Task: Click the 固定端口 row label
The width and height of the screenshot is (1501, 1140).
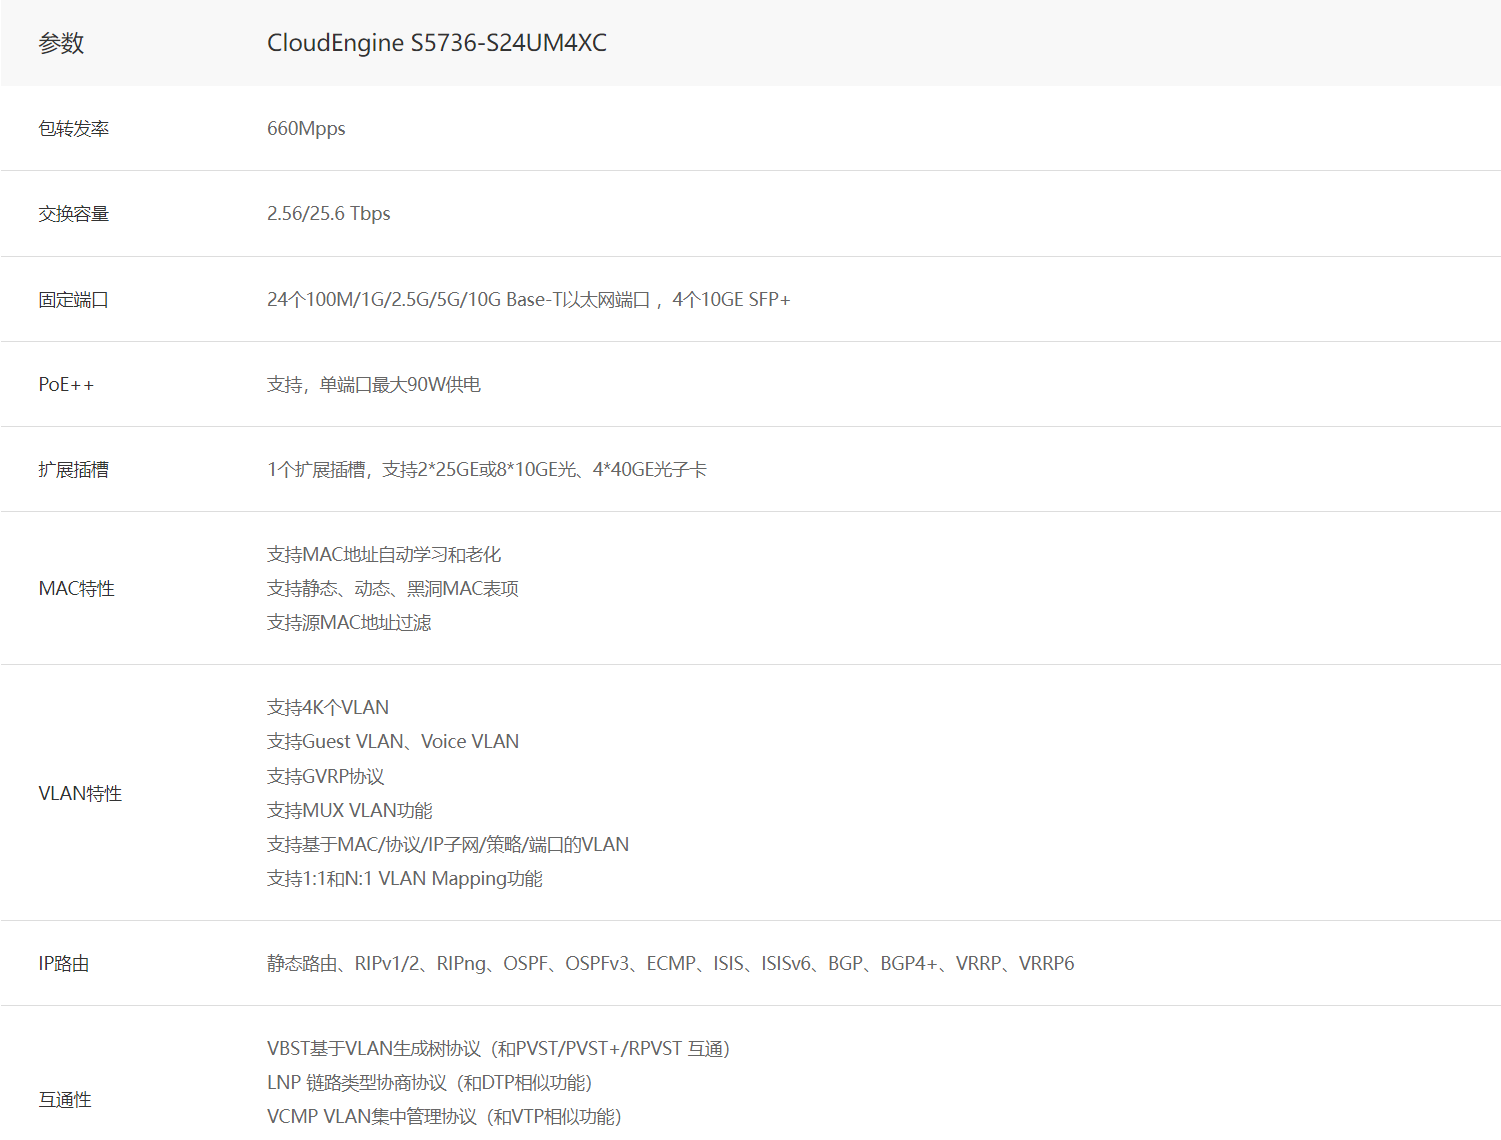Action: pos(73,299)
